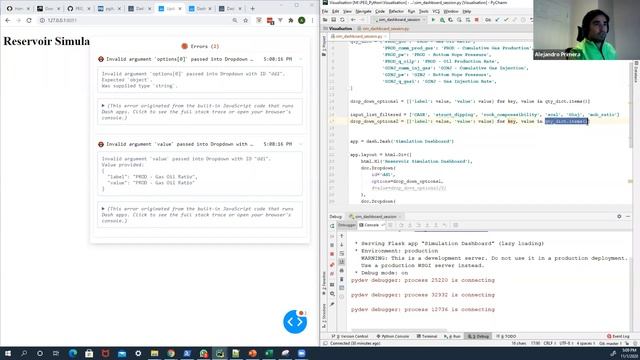
Task: Open Windows taskbar search
Action: point(24,353)
